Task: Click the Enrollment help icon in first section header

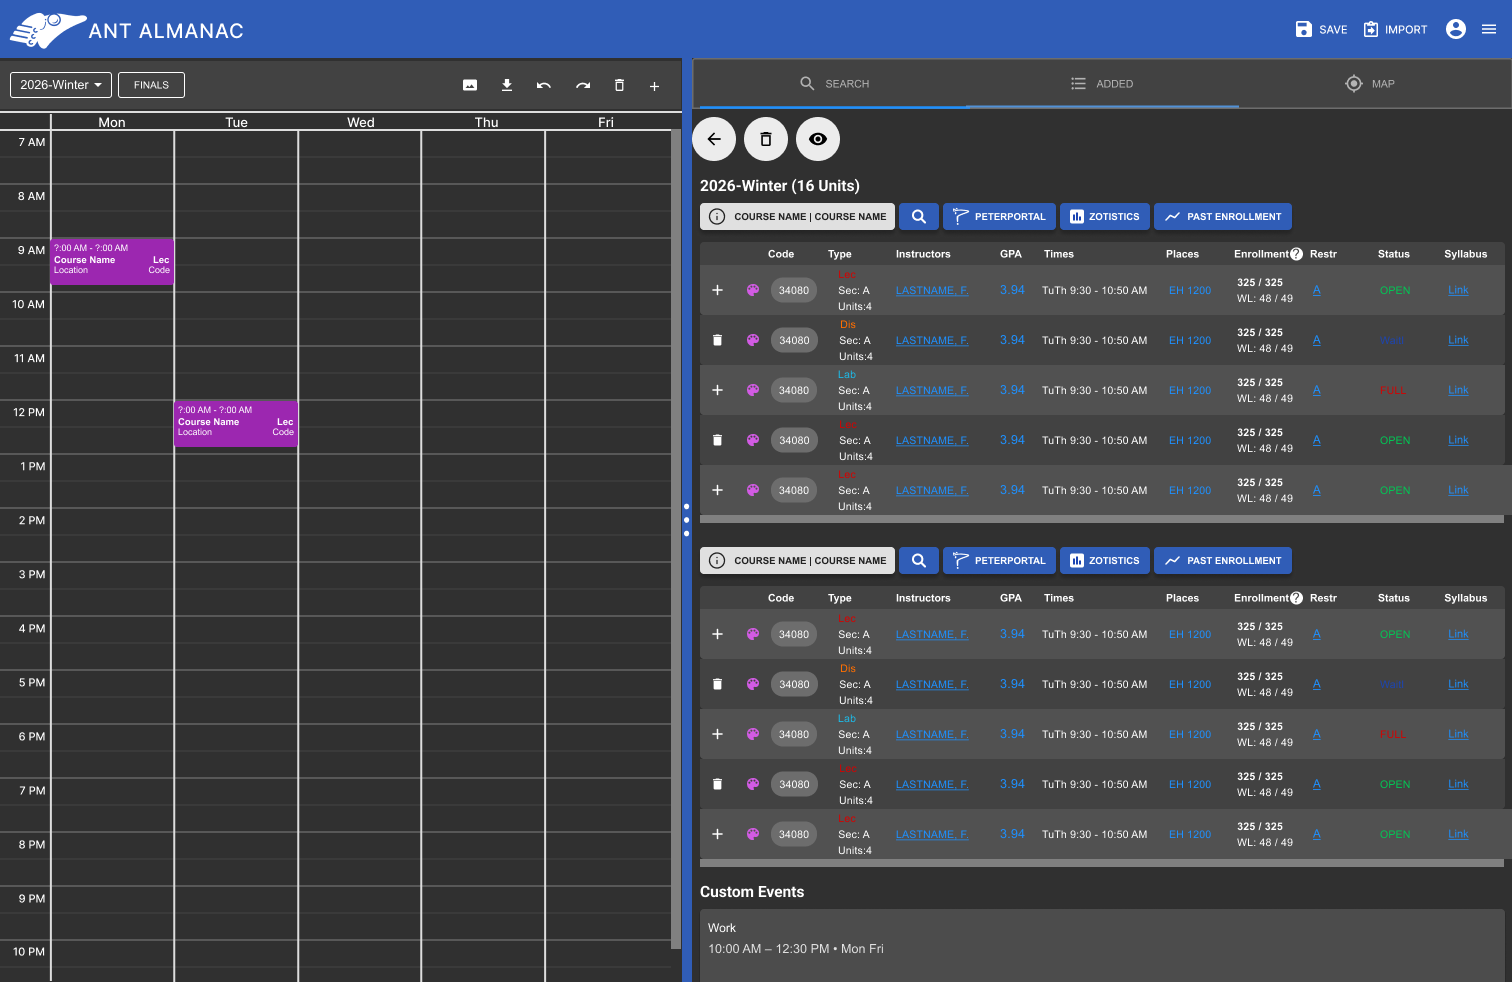Action: [1297, 254]
